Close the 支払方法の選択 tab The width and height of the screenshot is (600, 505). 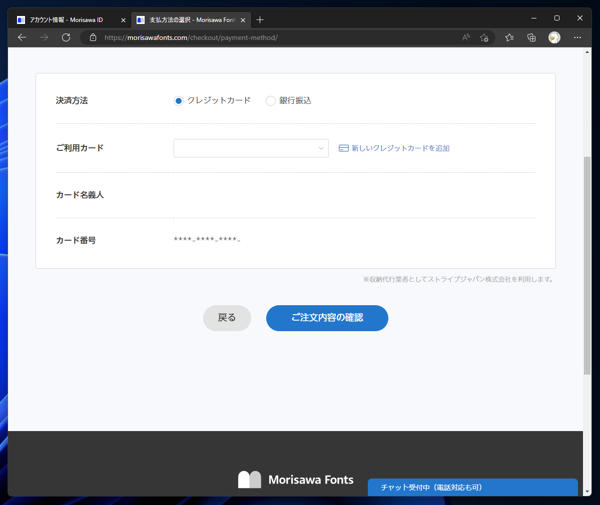point(243,20)
